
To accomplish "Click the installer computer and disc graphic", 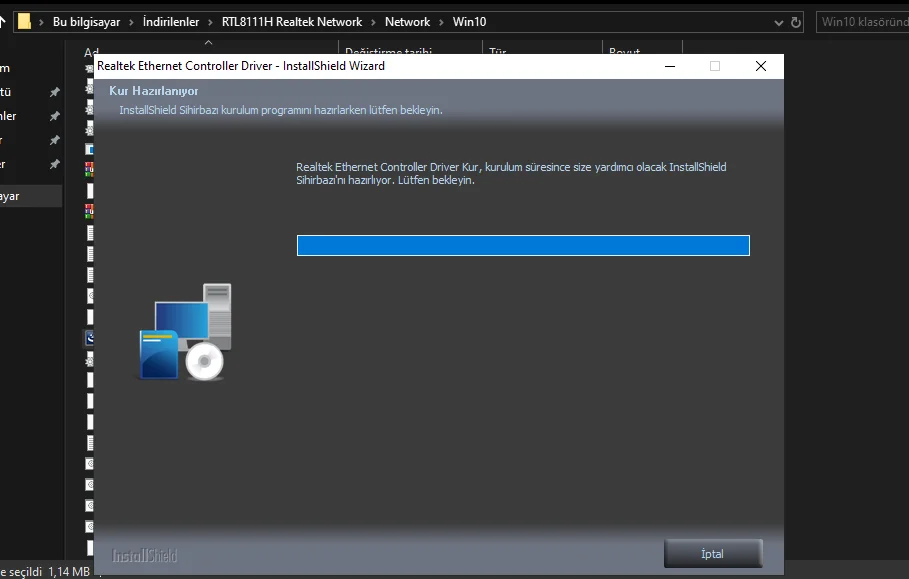I will [x=185, y=332].
